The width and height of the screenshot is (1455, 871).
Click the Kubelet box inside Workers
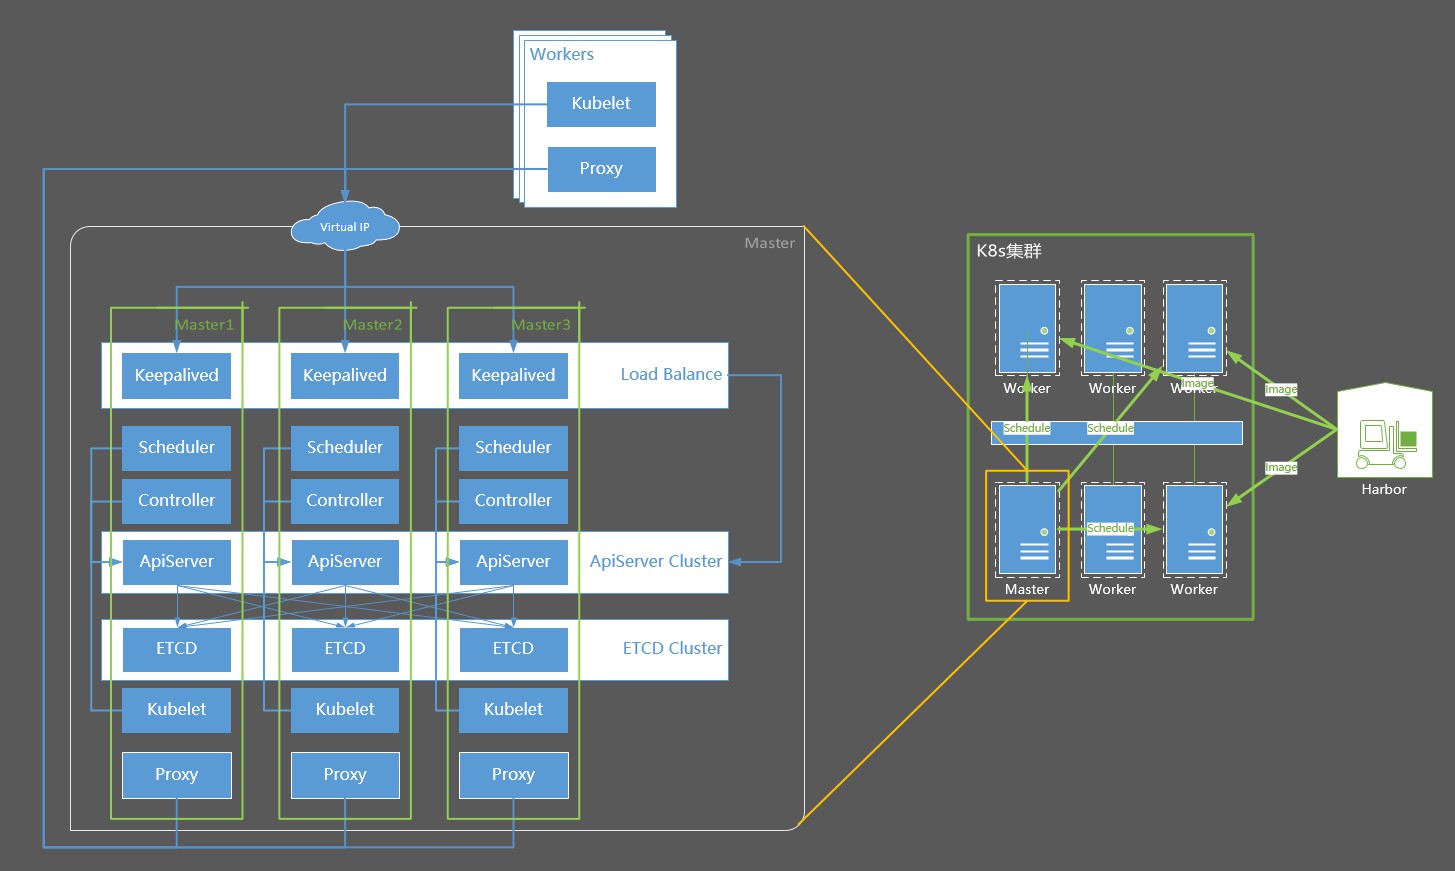coord(601,104)
